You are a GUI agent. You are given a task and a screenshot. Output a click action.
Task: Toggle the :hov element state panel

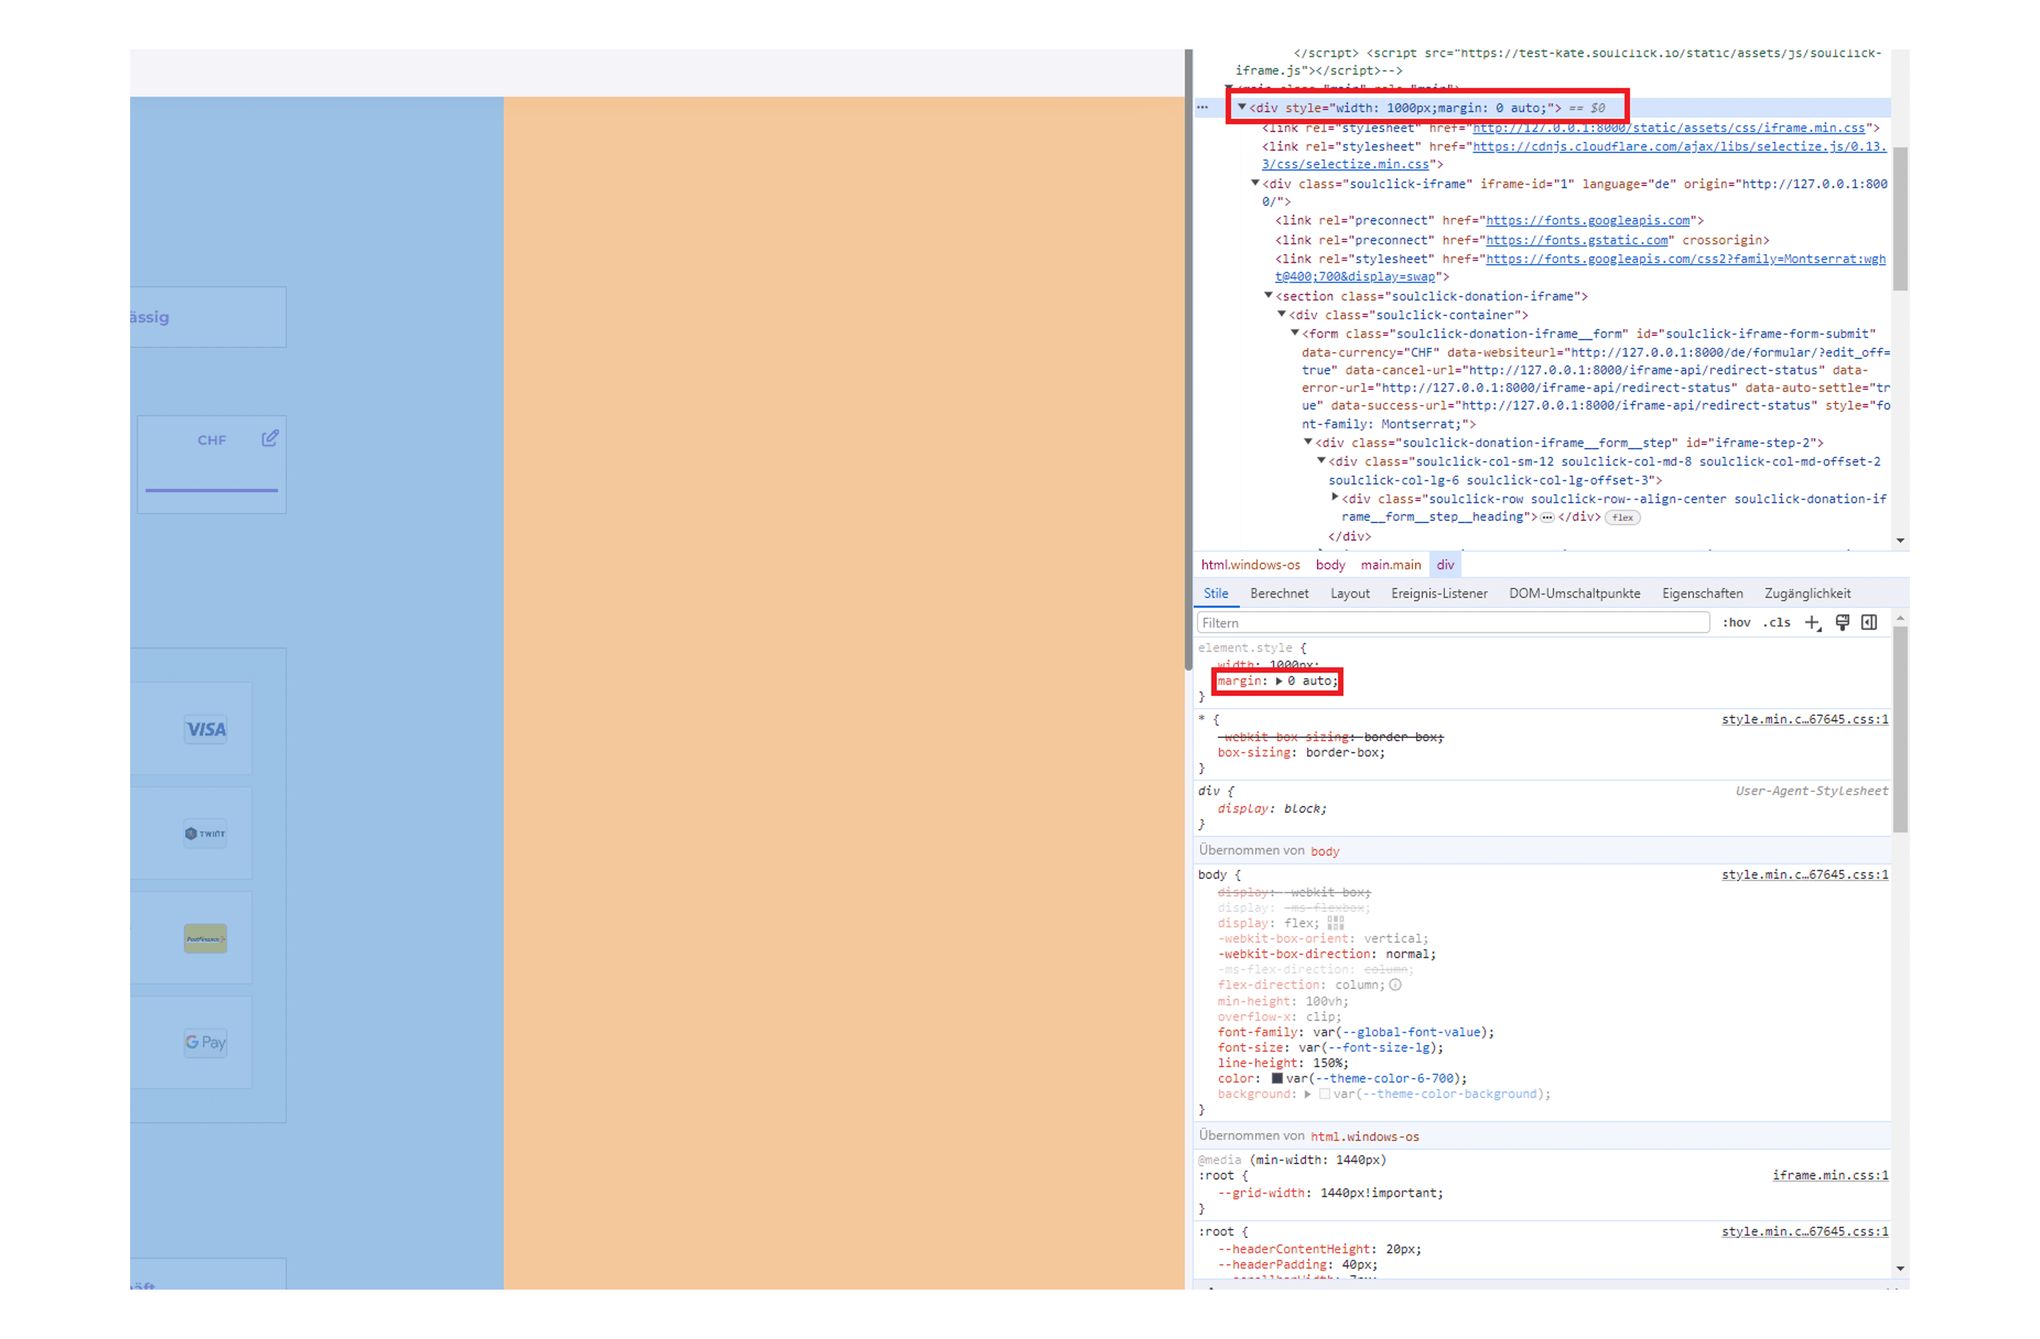1736,623
